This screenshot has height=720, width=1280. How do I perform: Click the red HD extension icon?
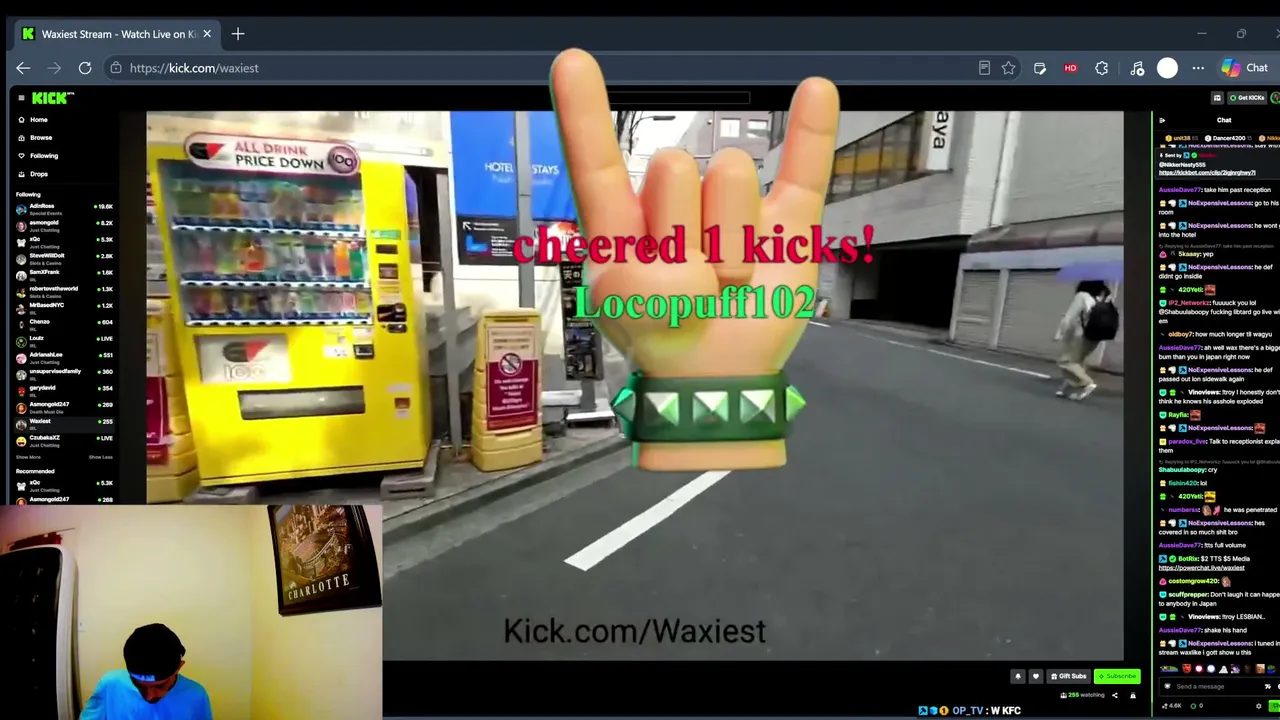click(x=1070, y=68)
